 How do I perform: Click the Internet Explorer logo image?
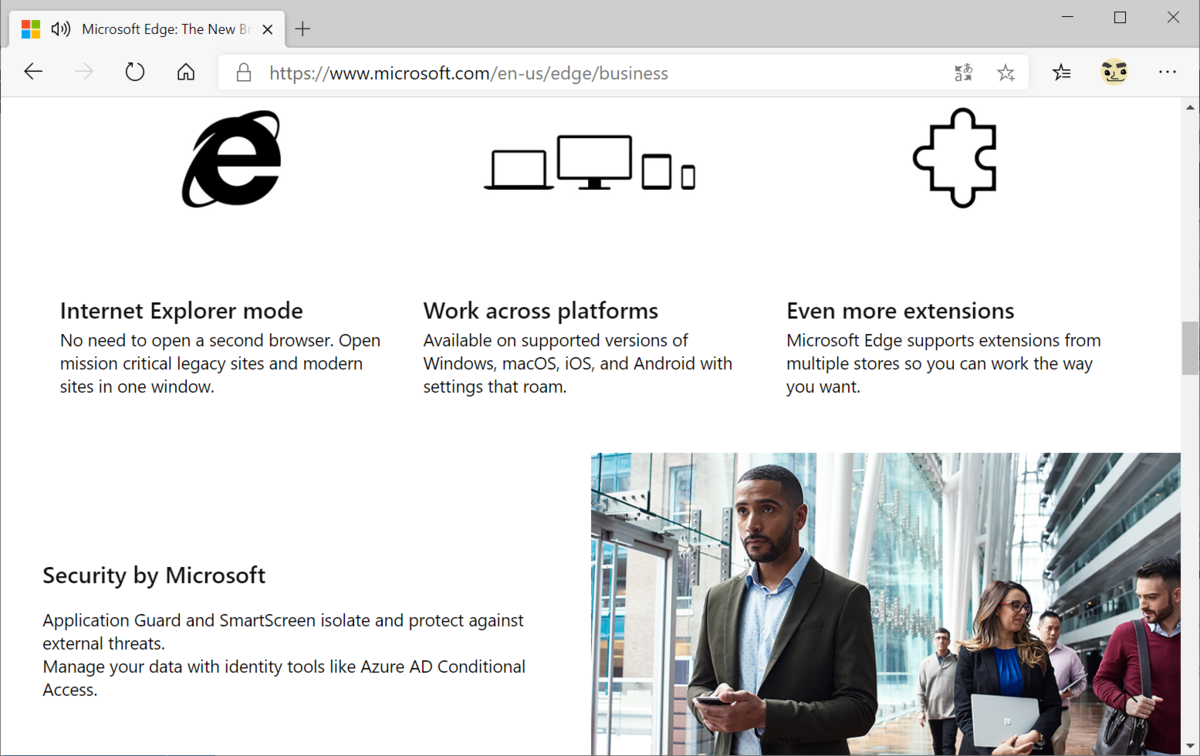(232, 159)
